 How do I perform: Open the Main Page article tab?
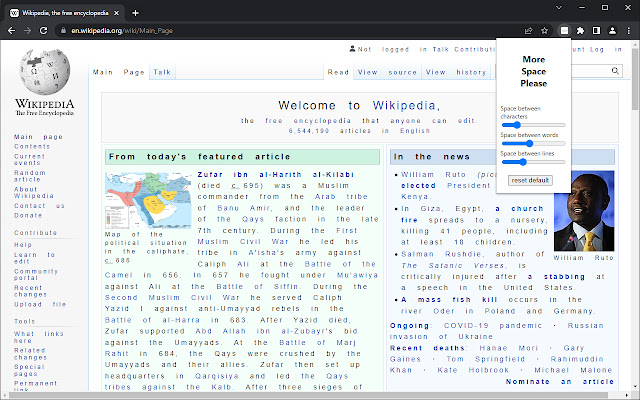(119, 72)
